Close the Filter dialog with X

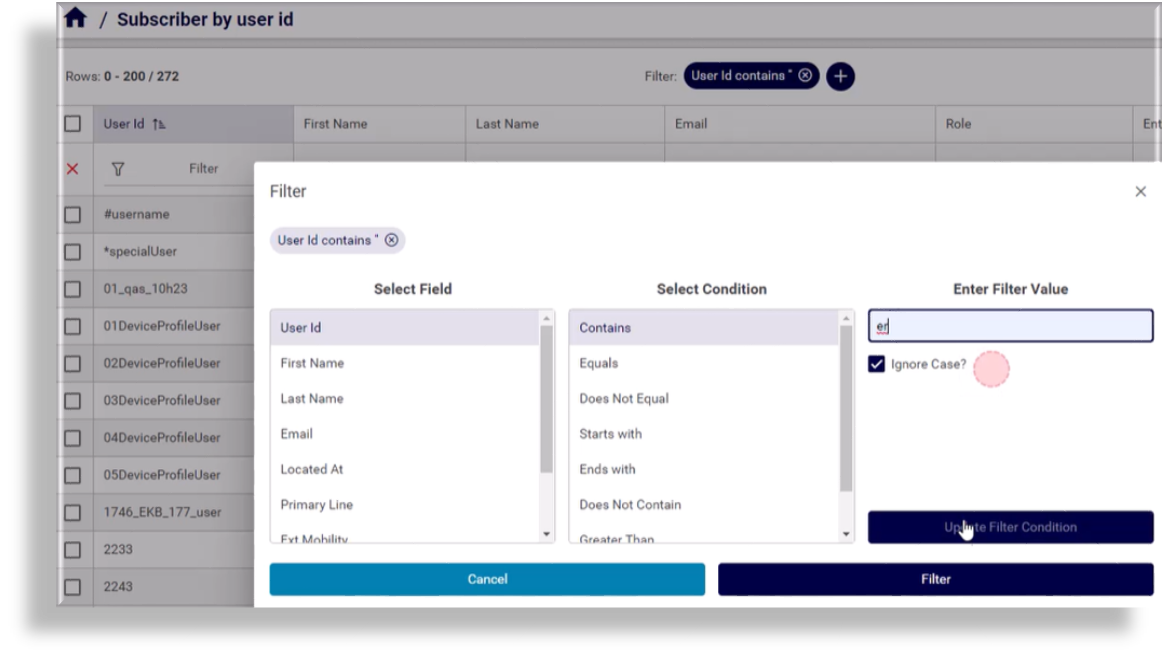[x=1140, y=191]
